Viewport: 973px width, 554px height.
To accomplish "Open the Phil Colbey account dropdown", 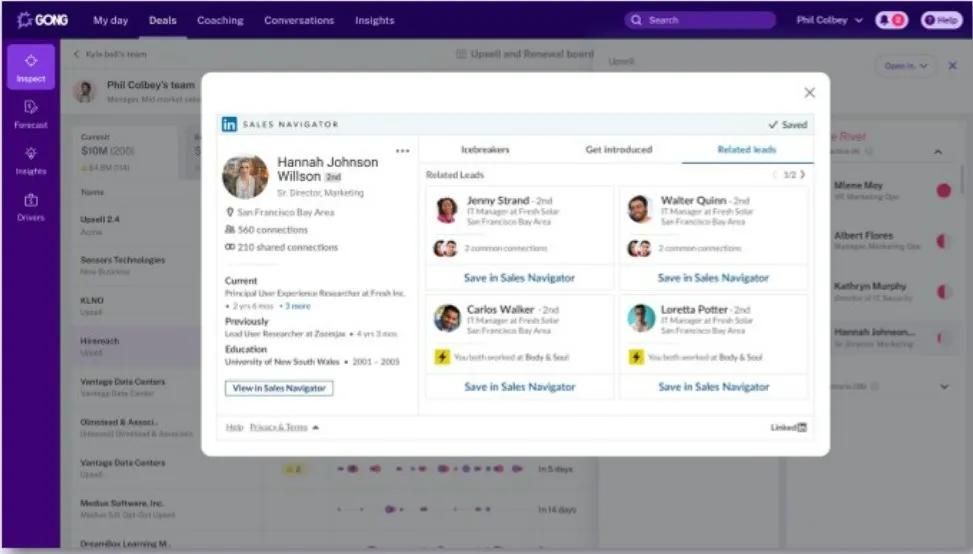I will pos(829,20).
